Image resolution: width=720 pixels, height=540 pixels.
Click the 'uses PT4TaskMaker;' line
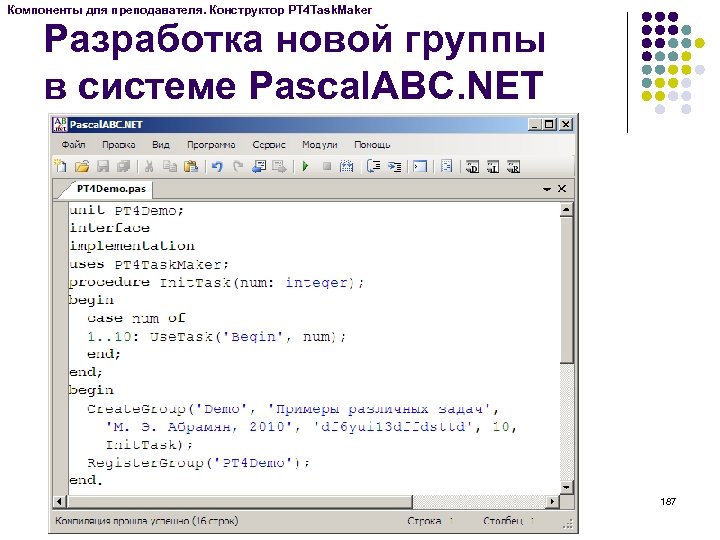[x=149, y=264]
